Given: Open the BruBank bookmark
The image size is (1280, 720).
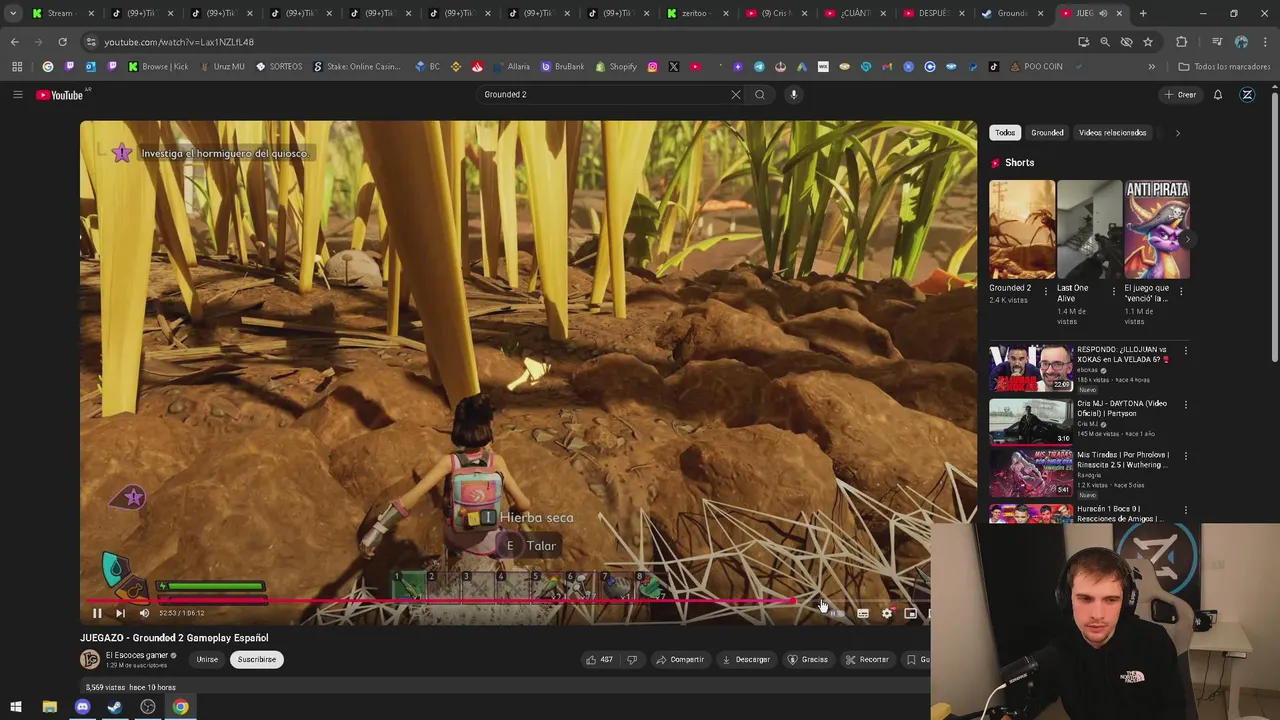Looking at the screenshot, I should [x=563, y=66].
